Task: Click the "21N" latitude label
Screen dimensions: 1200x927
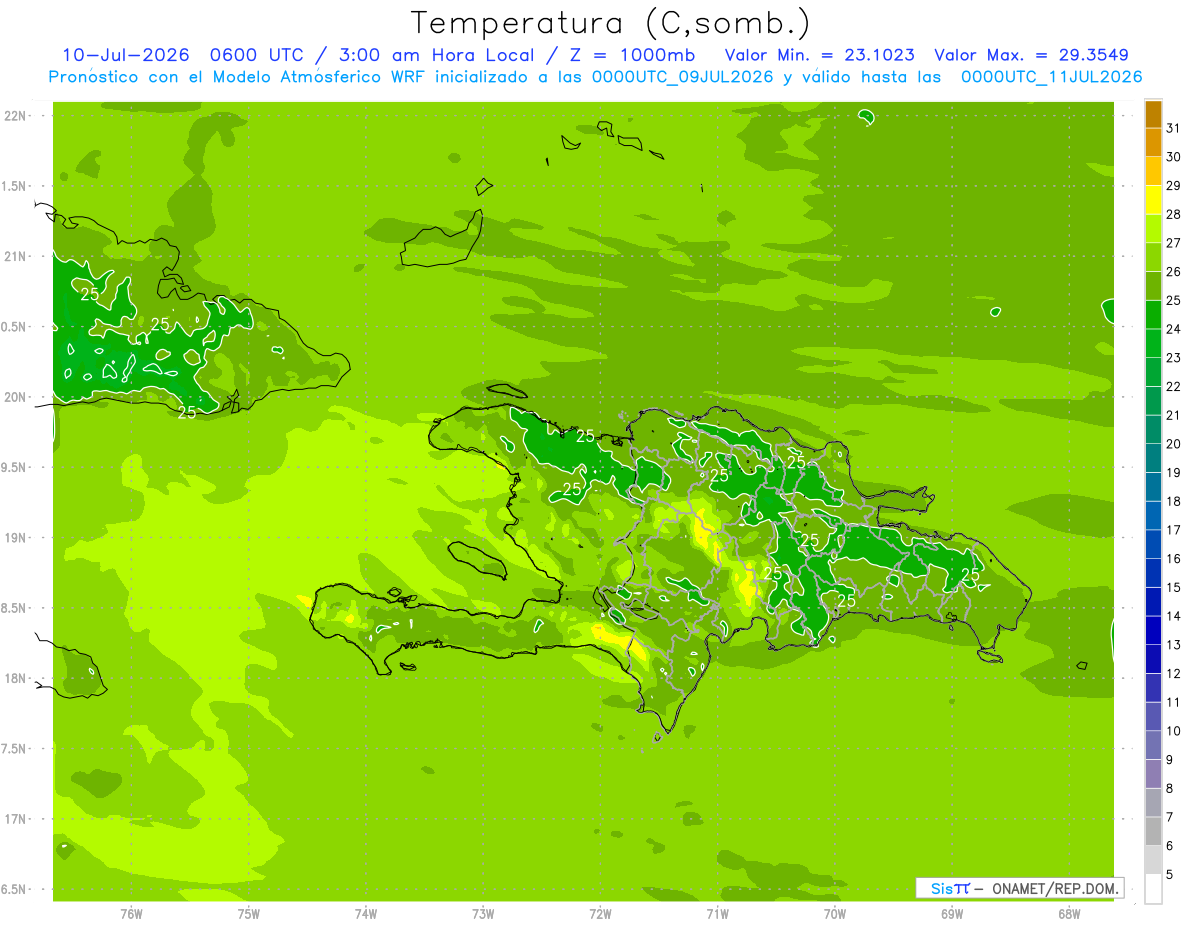Action: 17,256
